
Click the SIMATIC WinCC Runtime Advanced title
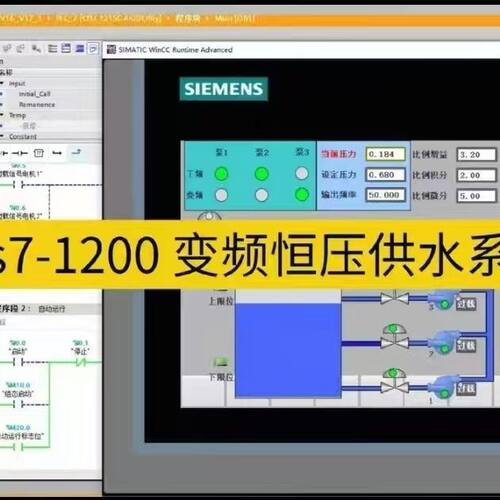(x=176, y=50)
